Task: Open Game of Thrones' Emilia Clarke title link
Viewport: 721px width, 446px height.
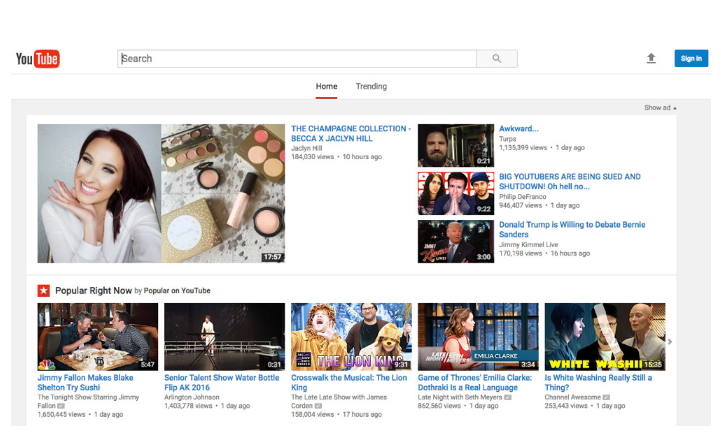Action: pyautogui.click(x=475, y=383)
